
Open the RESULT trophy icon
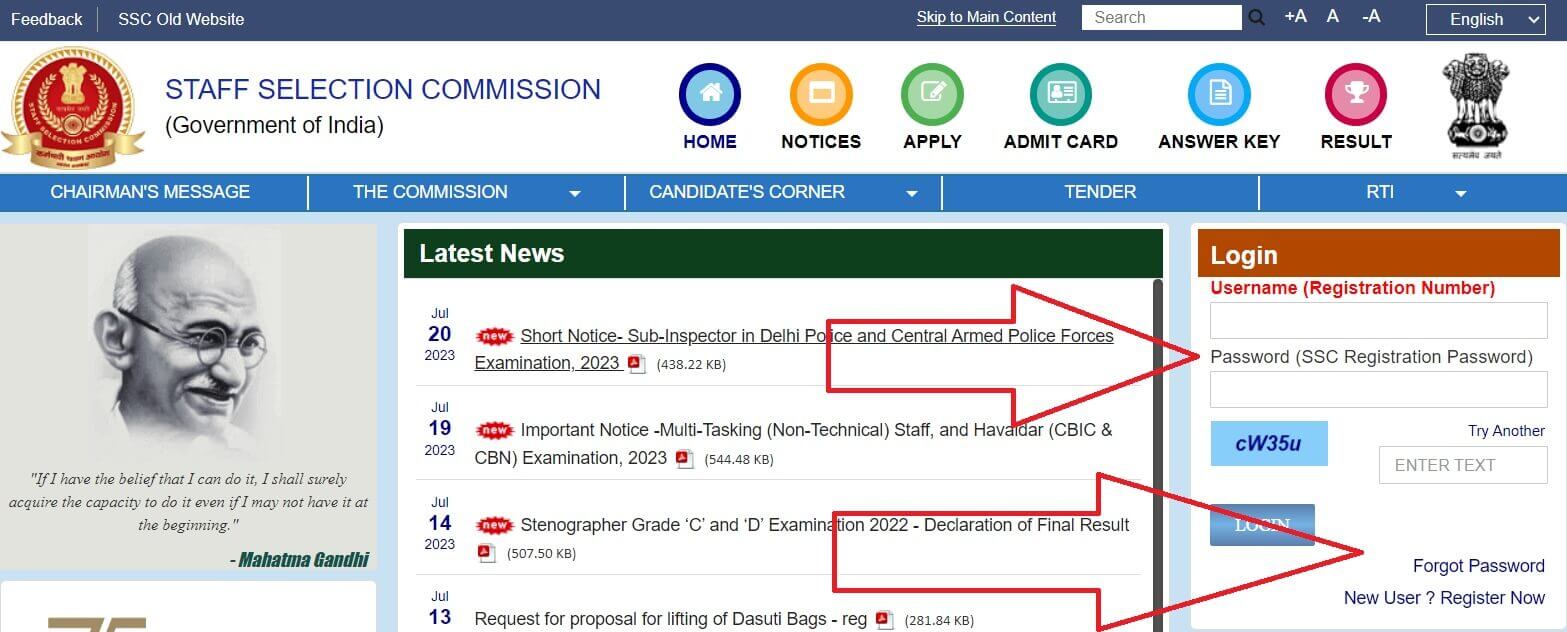coord(1356,94)
